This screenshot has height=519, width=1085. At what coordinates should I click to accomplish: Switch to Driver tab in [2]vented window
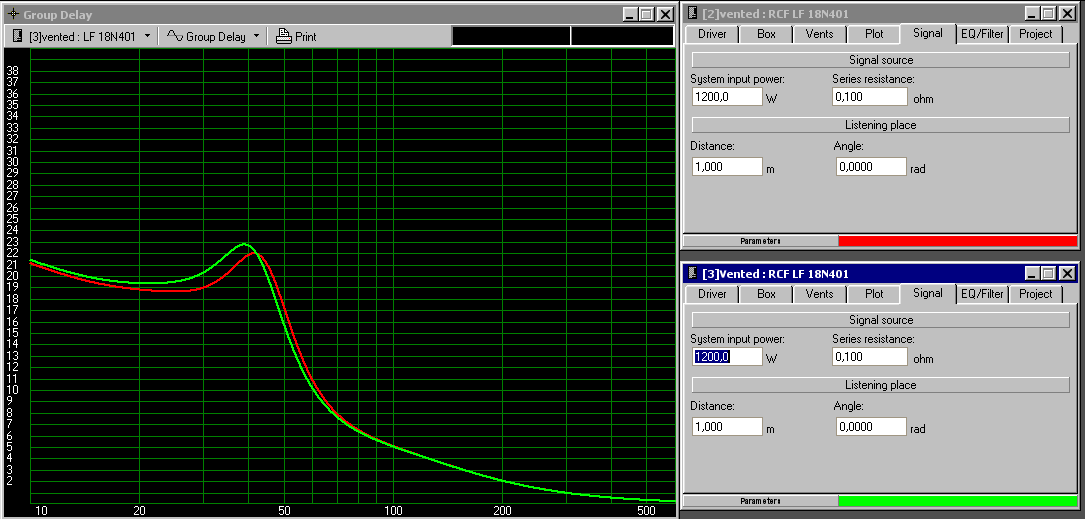tap(712, 34)
